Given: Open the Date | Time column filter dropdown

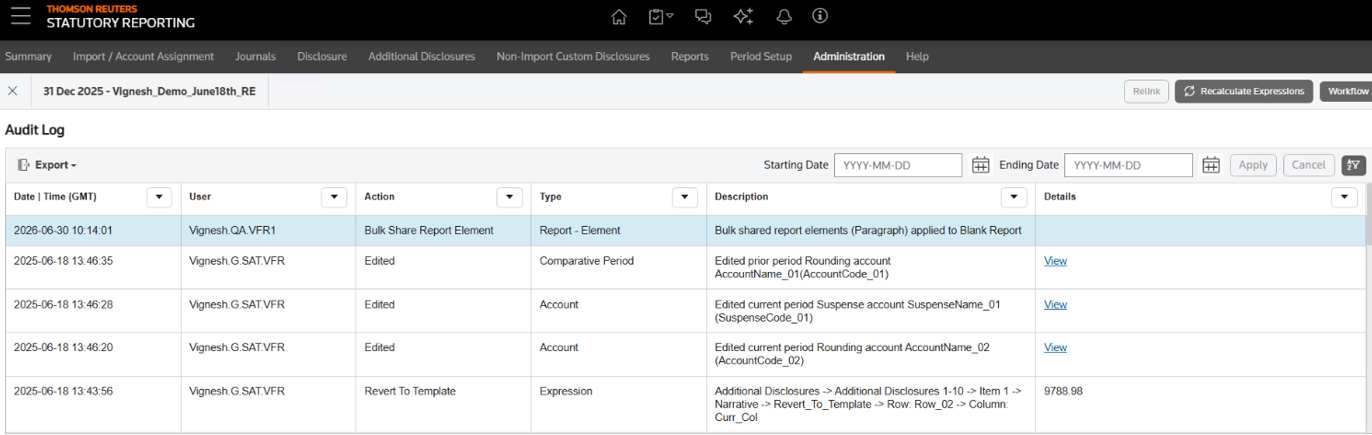Looking at the screenshot, I should (x=159, y=197).
